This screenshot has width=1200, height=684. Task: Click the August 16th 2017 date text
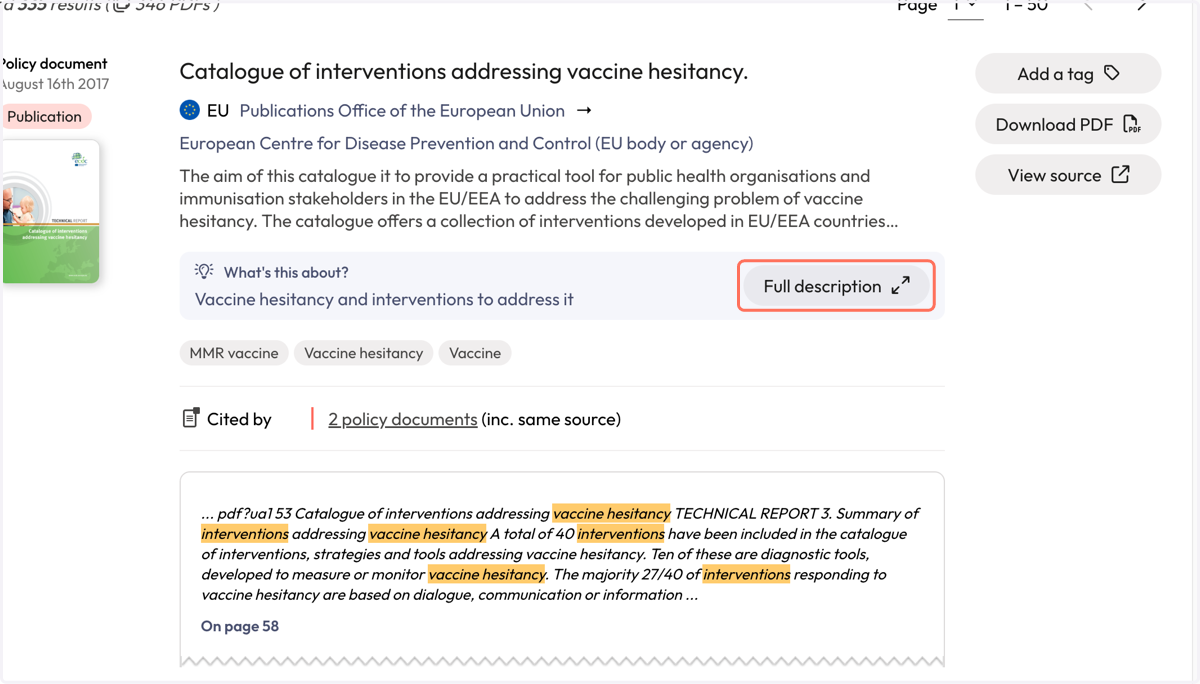(x=54, y=84)
